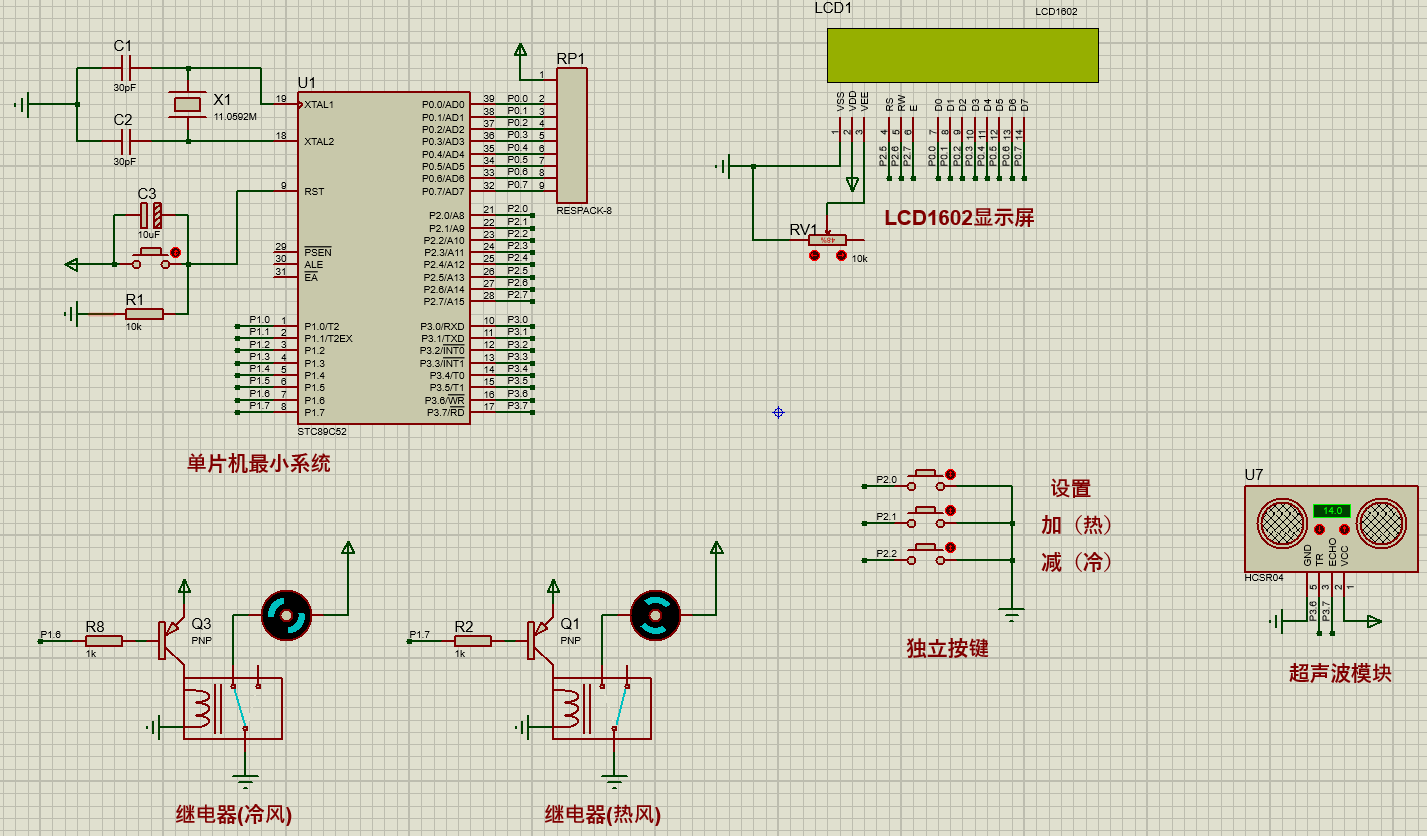1427x836 pixels.
Task: Toggle the red latch dot on P2.2 button
Action: pyautogui.click(x=951, y=548)
